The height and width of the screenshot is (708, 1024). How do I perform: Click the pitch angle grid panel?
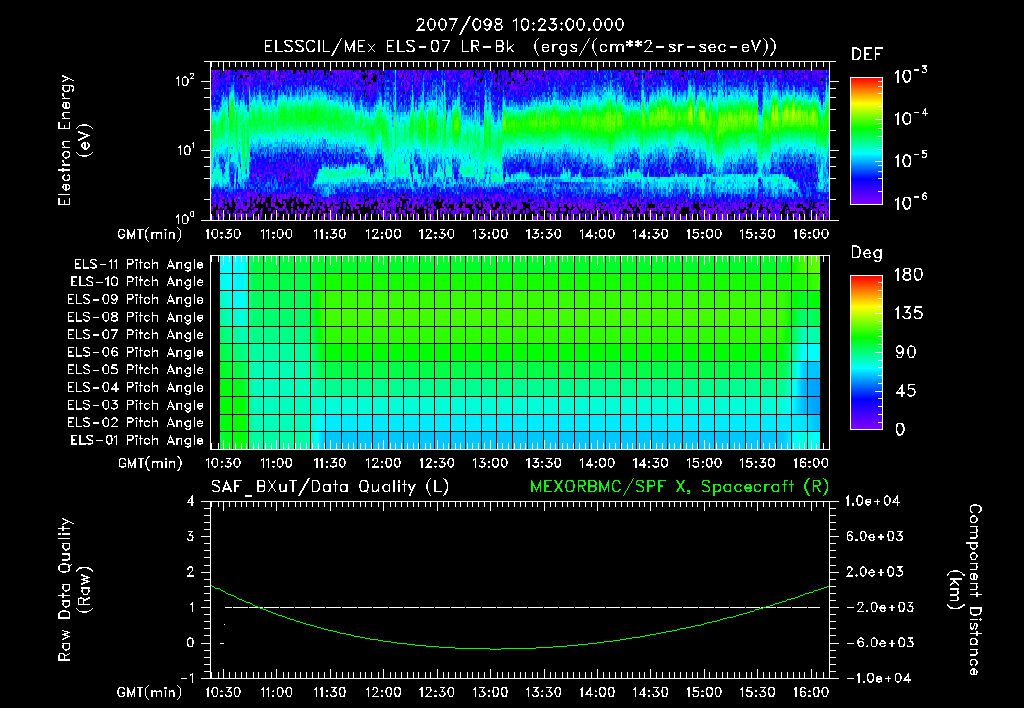(x=520, y=353)
